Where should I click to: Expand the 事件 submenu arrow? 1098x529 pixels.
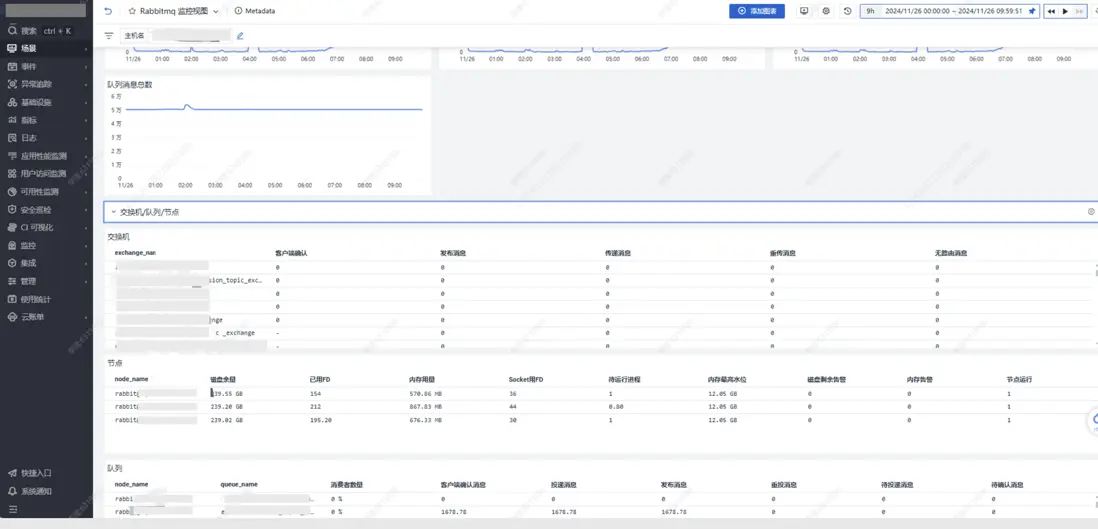pos(86,67)
